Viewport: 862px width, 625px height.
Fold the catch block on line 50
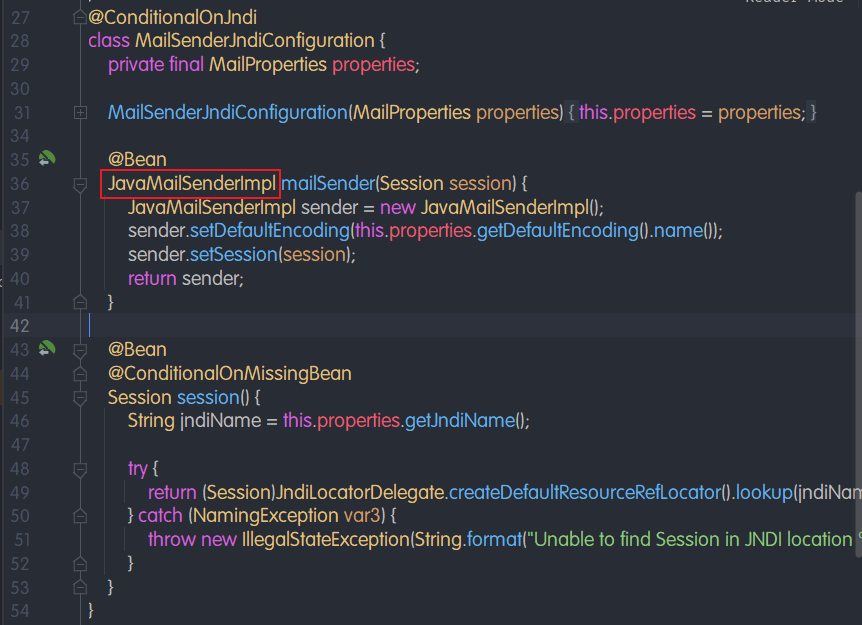[x=80, y=516]
